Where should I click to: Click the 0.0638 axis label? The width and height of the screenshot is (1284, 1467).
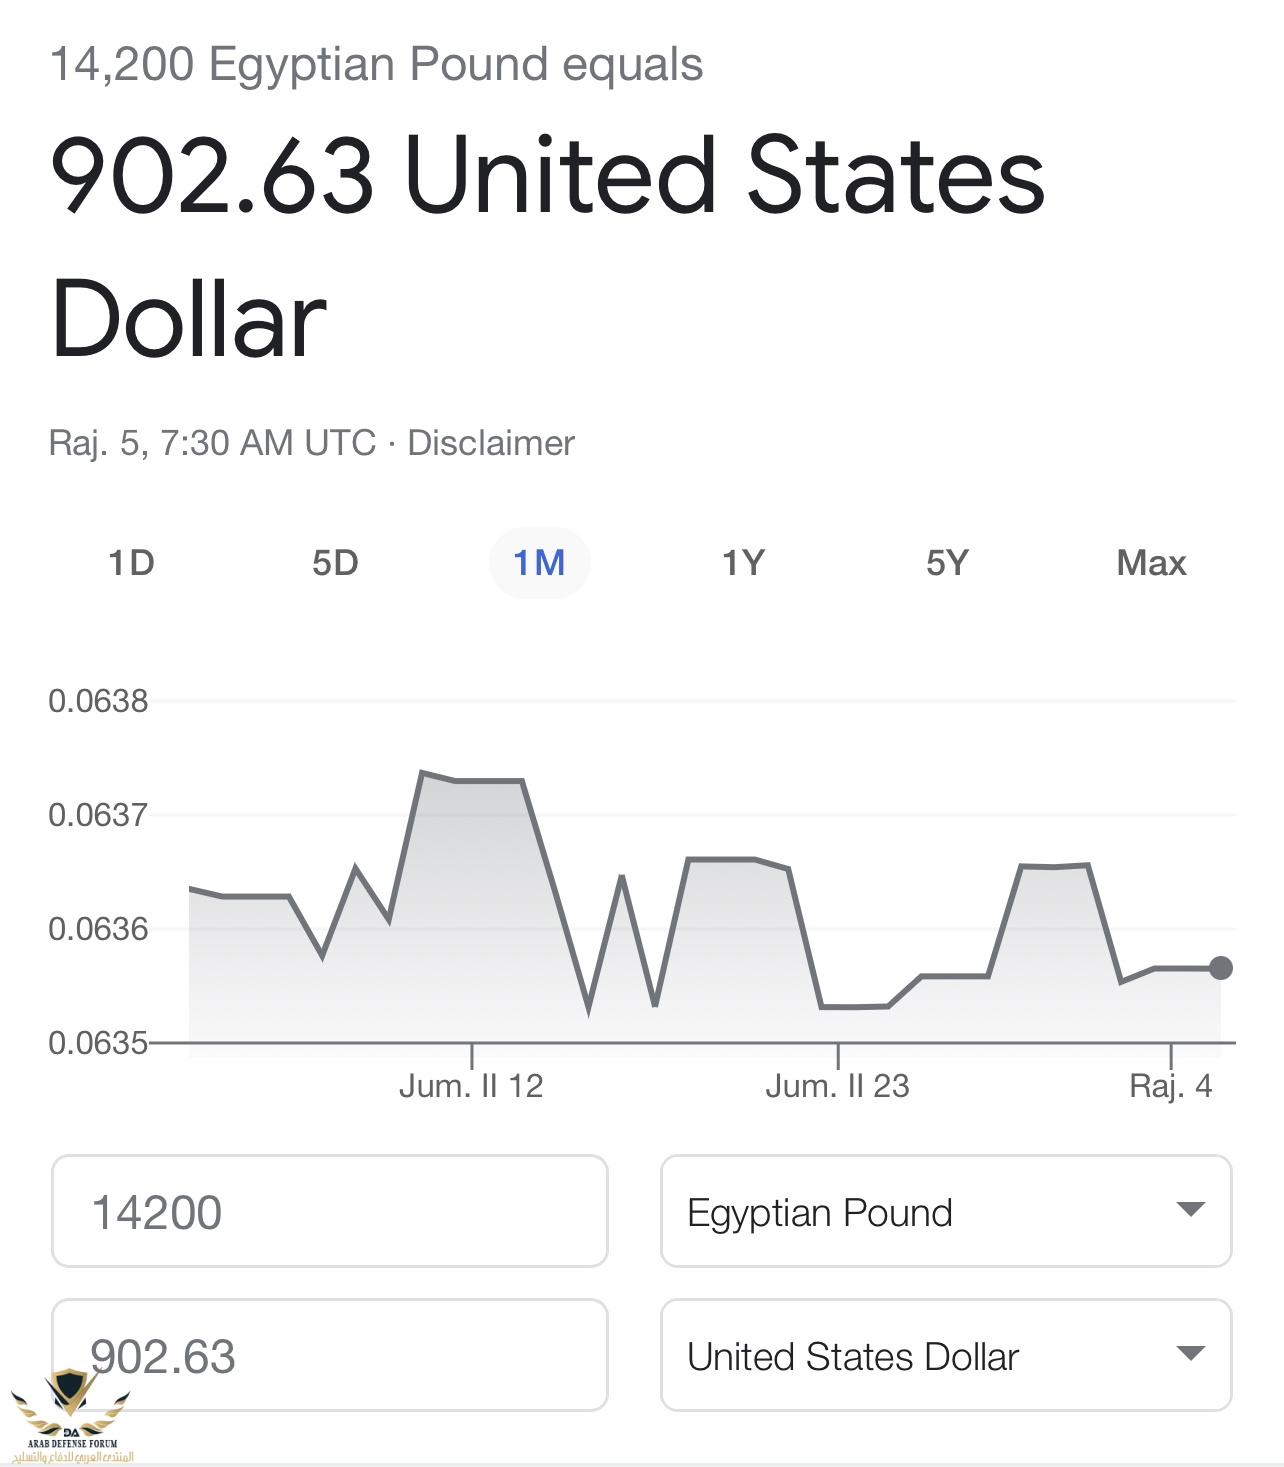[x=98, y=701]
